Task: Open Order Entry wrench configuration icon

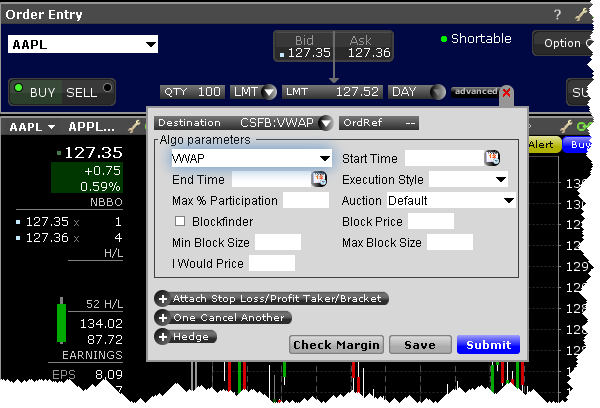Action: [580, 14]
